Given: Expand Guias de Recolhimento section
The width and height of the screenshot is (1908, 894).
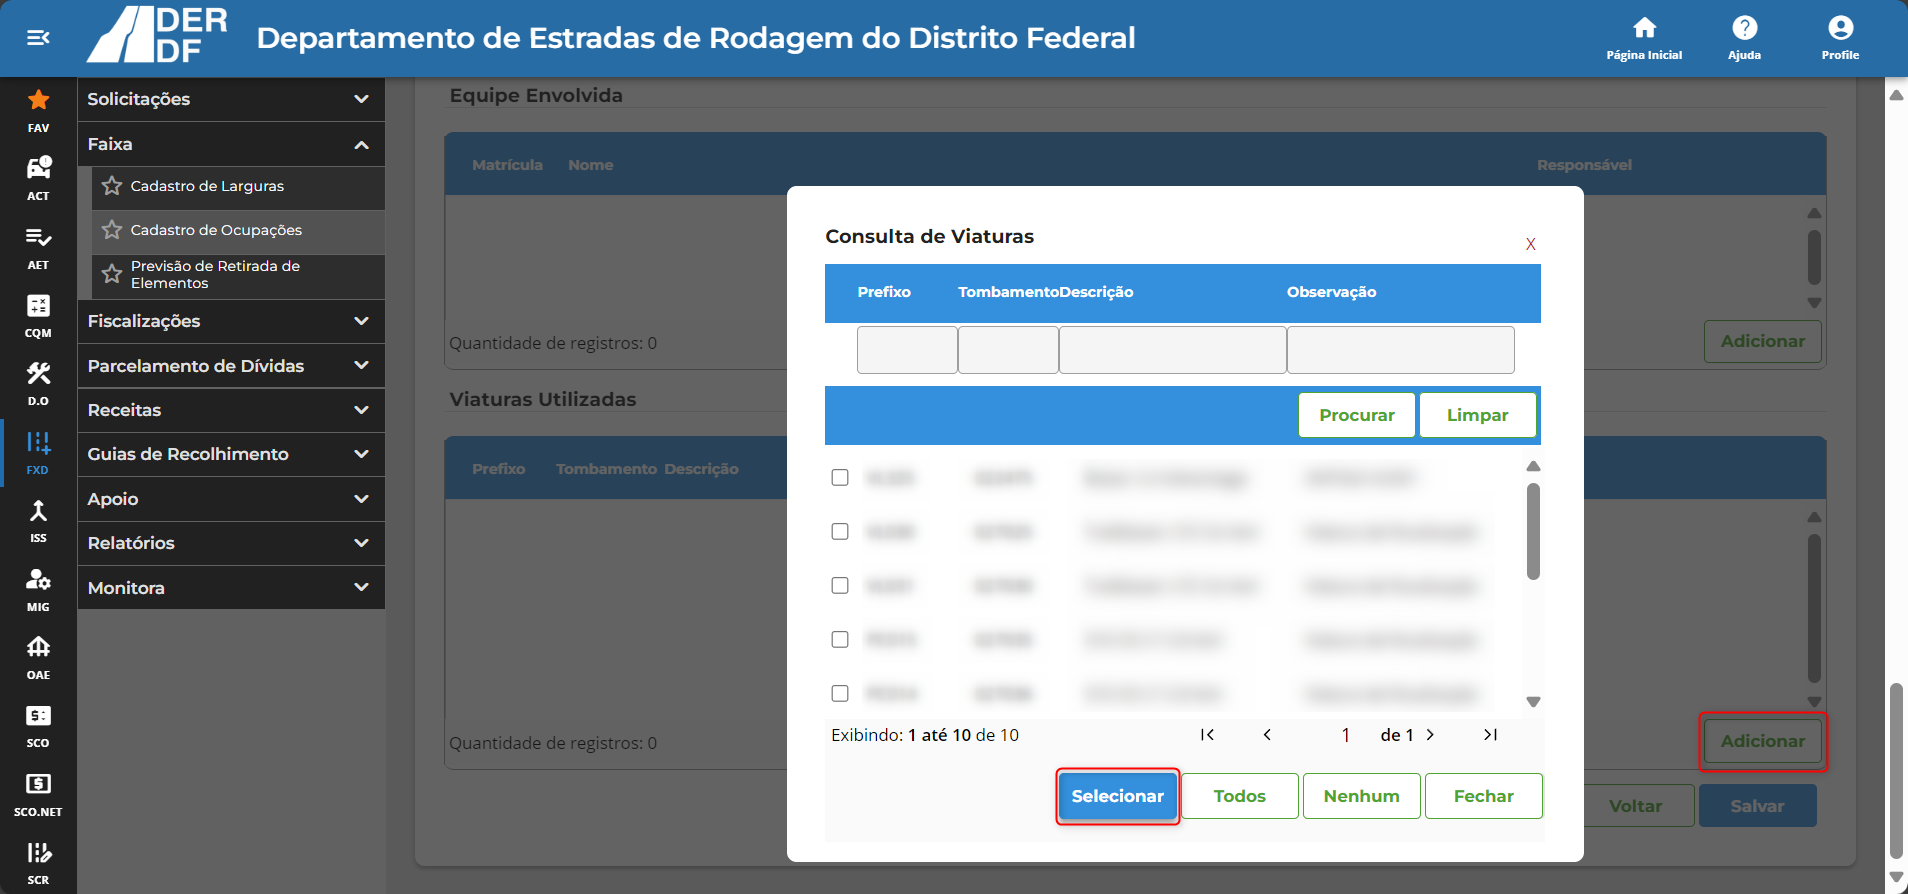Looking at the screenshot, I should coord(231,454).
